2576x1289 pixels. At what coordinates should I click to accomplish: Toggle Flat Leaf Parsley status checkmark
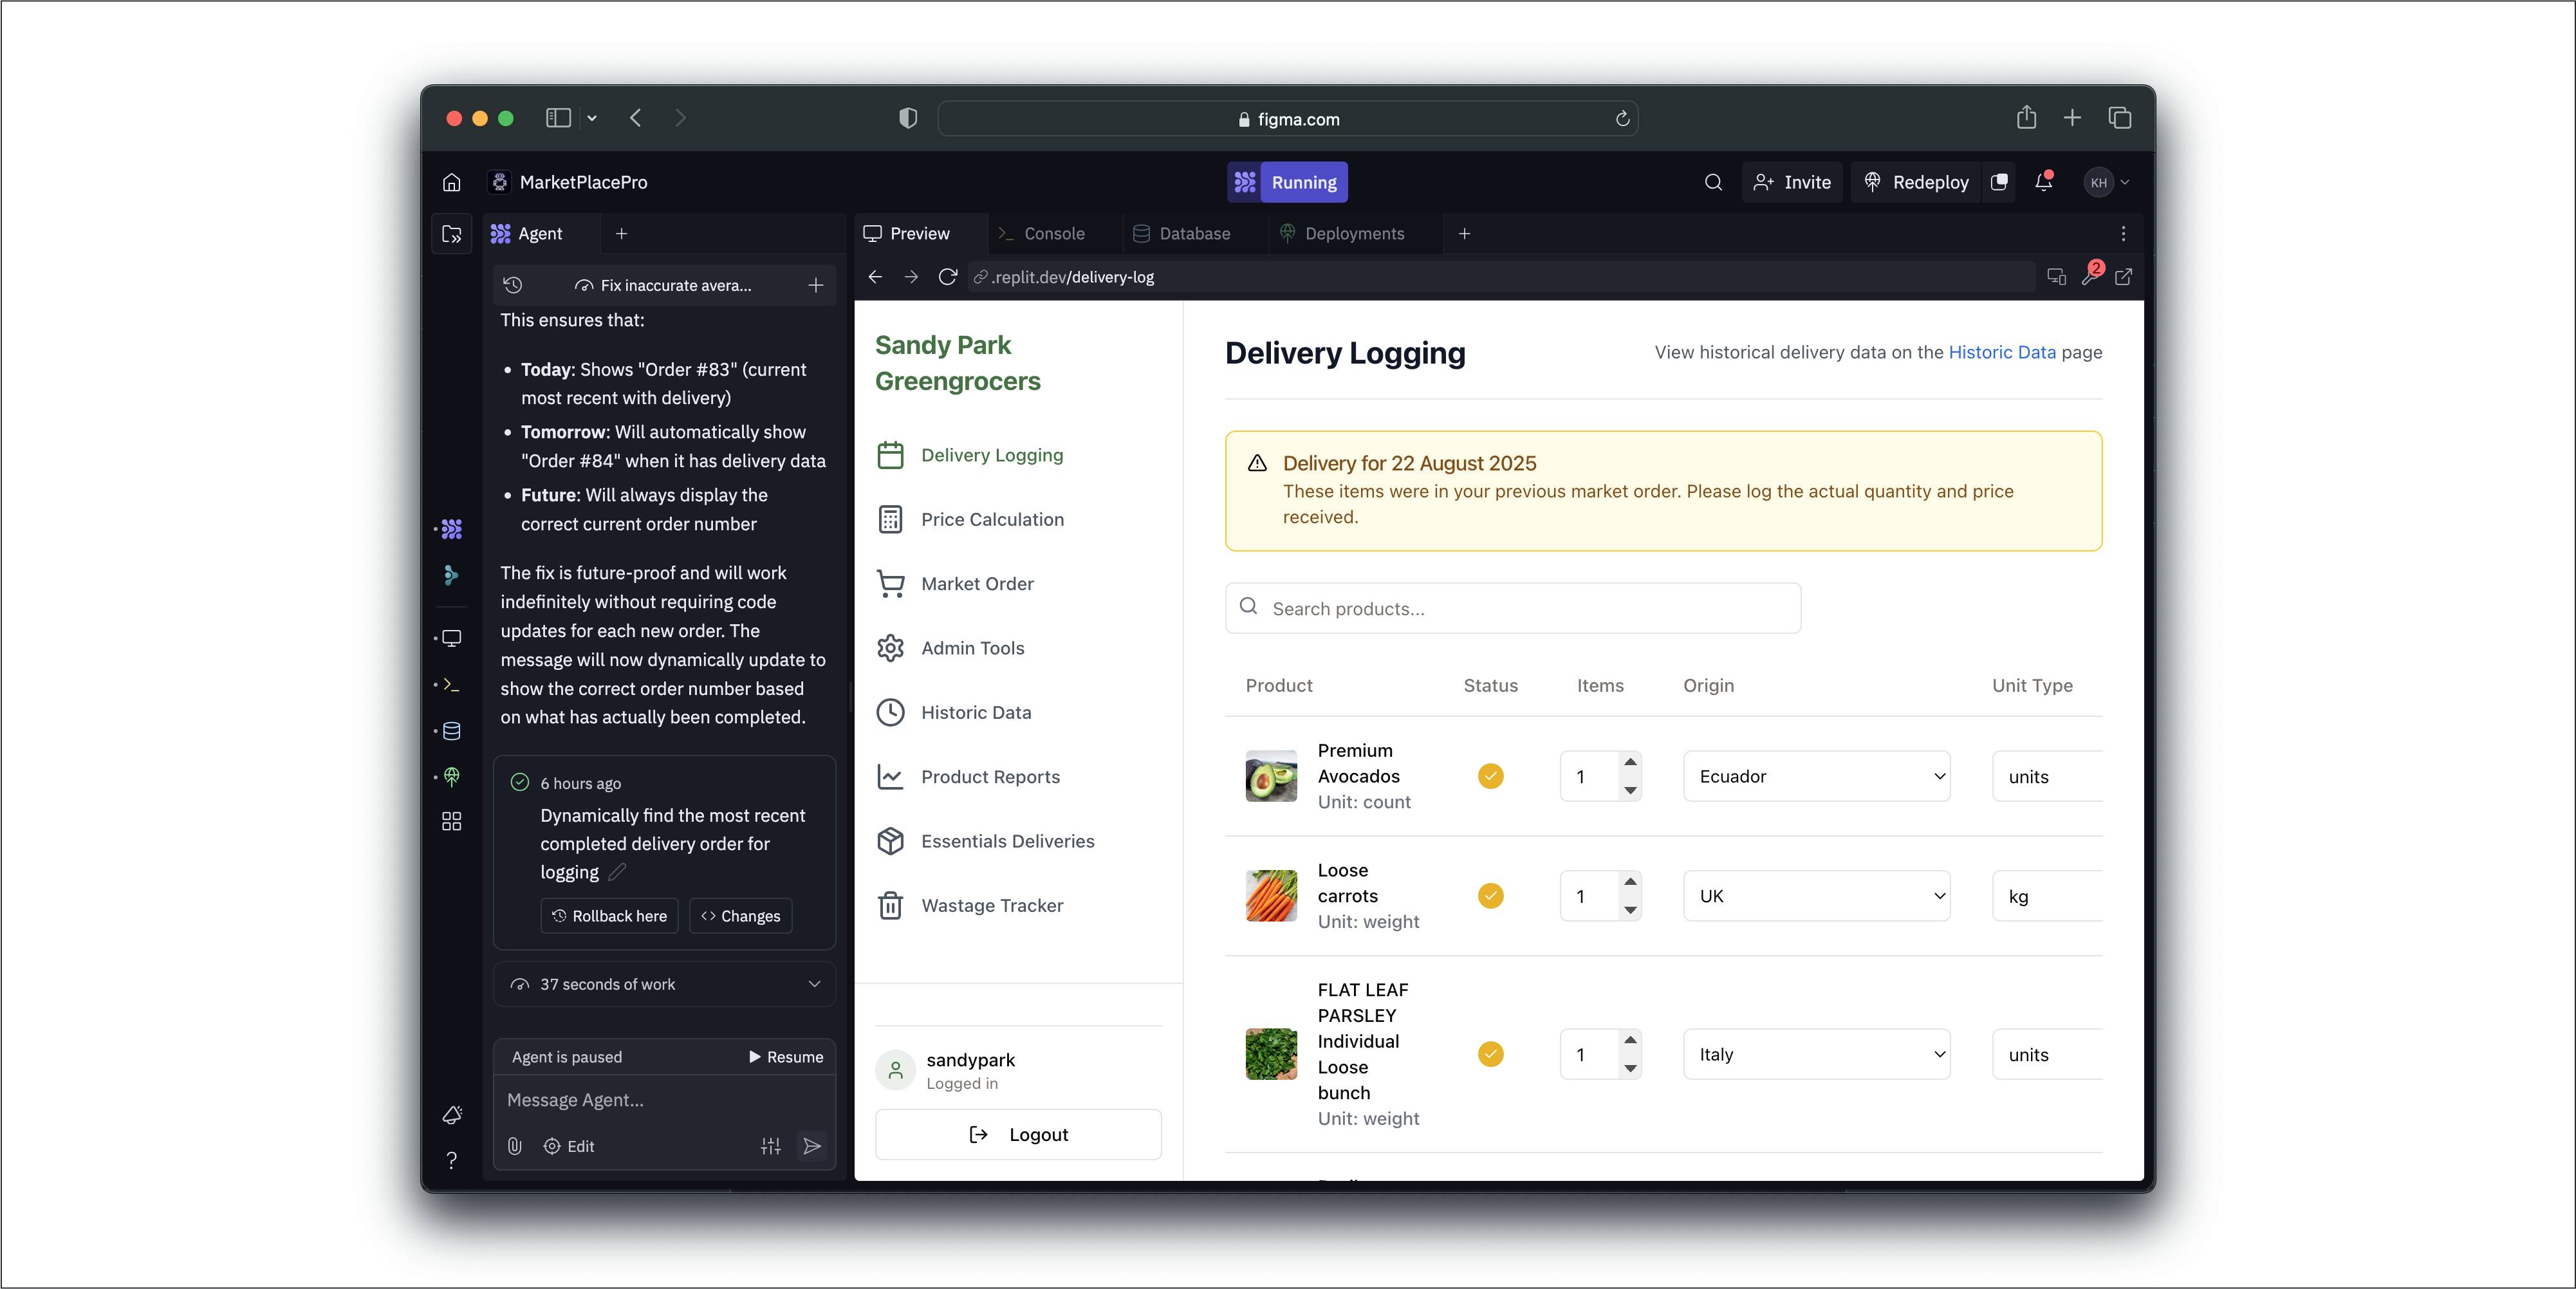pyautogui.click(x=1490, y=1054)
